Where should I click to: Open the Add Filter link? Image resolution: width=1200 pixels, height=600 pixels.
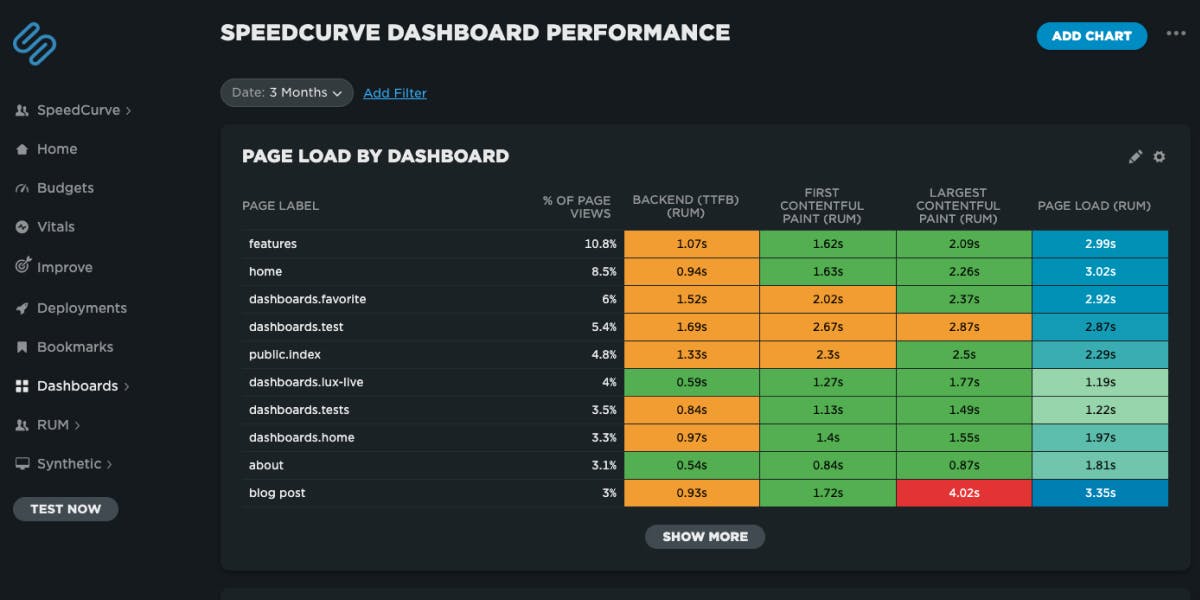coord(394,93)
